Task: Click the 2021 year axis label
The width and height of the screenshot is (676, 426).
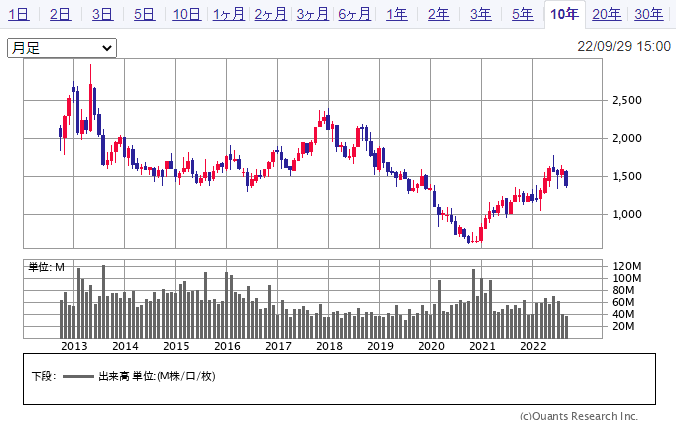Action: pyautogui.click(x=482, y=346)
